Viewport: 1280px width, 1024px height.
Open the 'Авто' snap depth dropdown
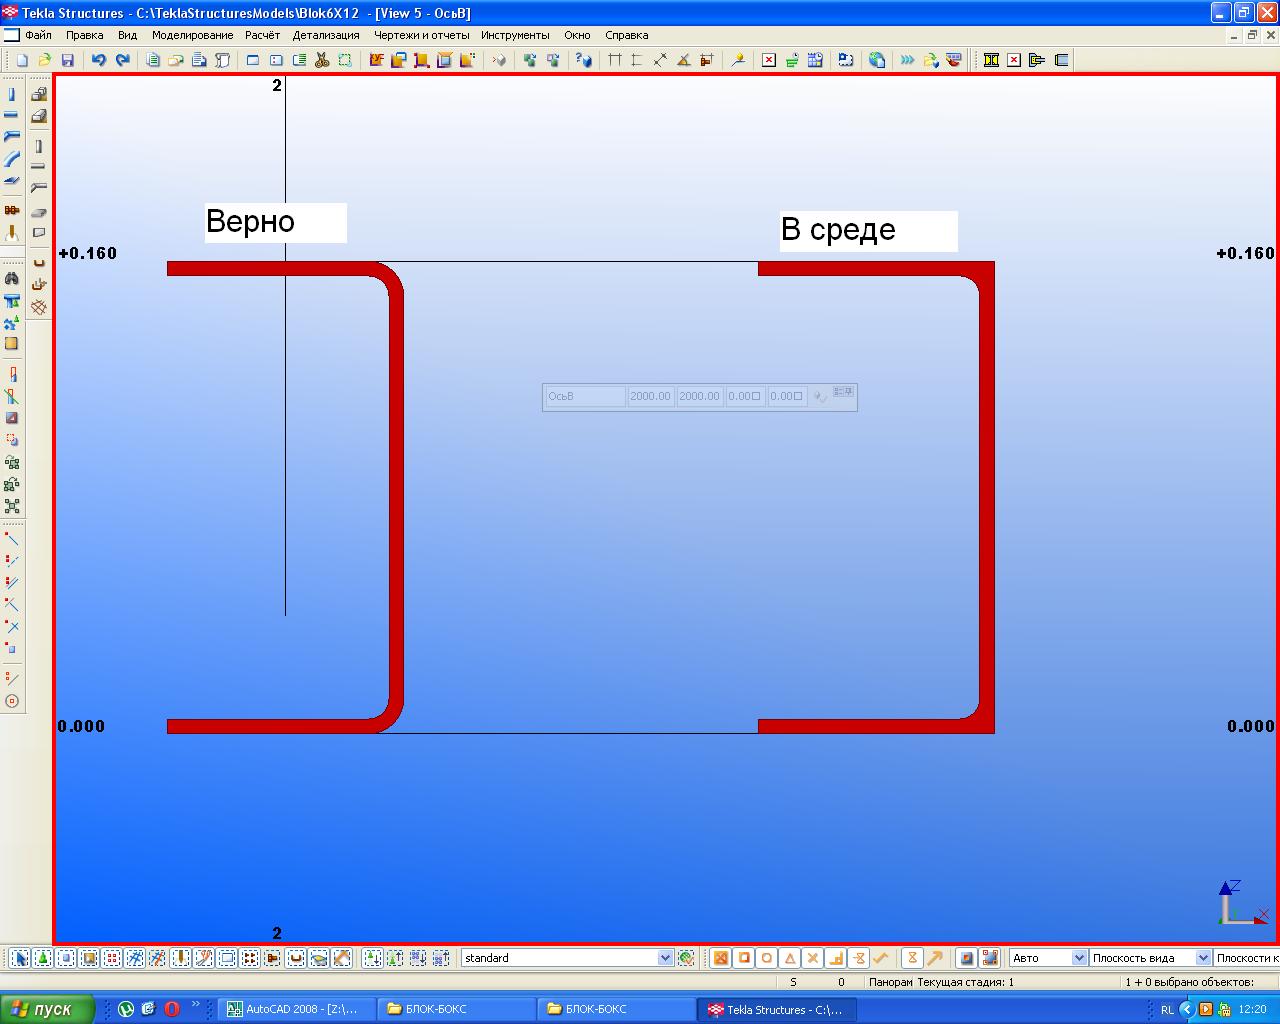[1078, 958]
